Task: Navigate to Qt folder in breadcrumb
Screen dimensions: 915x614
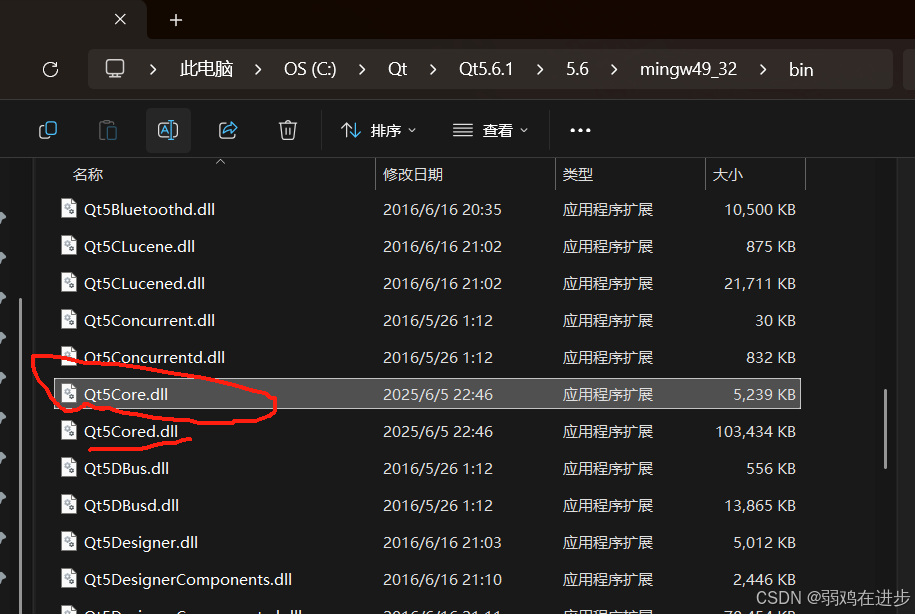Action: click(x=397, y=69)
